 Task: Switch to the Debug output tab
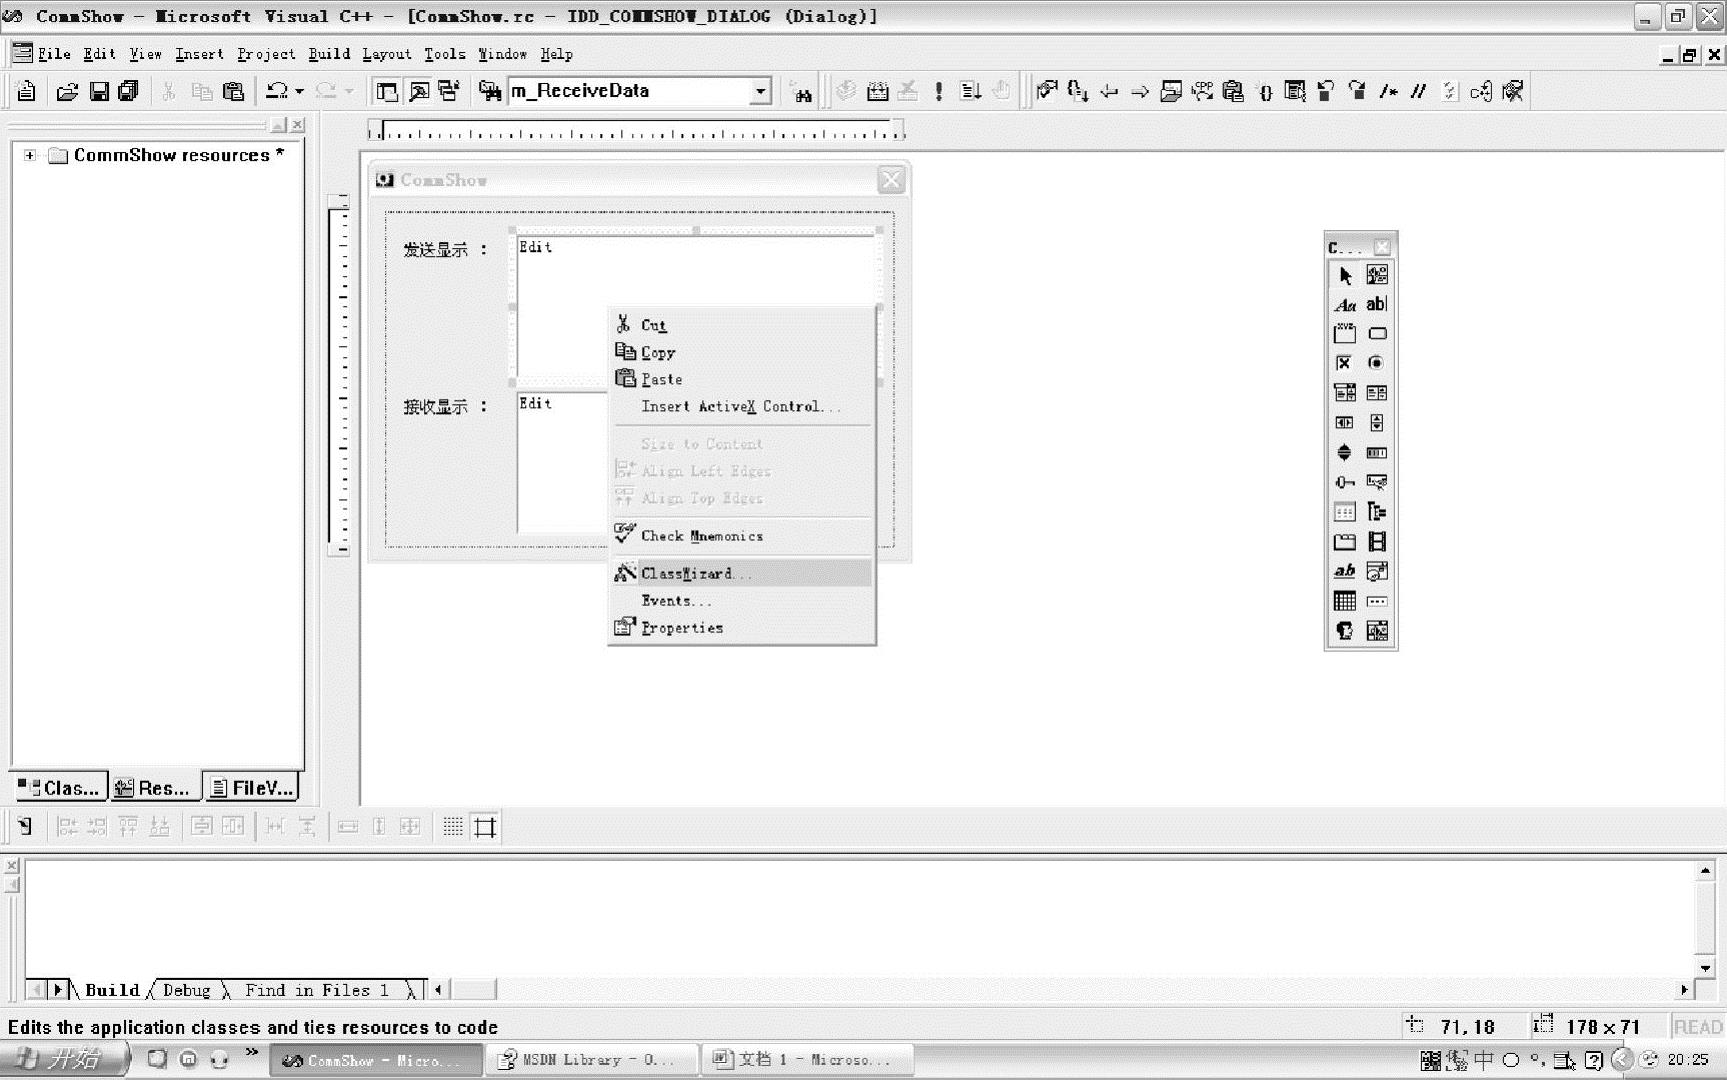pos(186,990)
